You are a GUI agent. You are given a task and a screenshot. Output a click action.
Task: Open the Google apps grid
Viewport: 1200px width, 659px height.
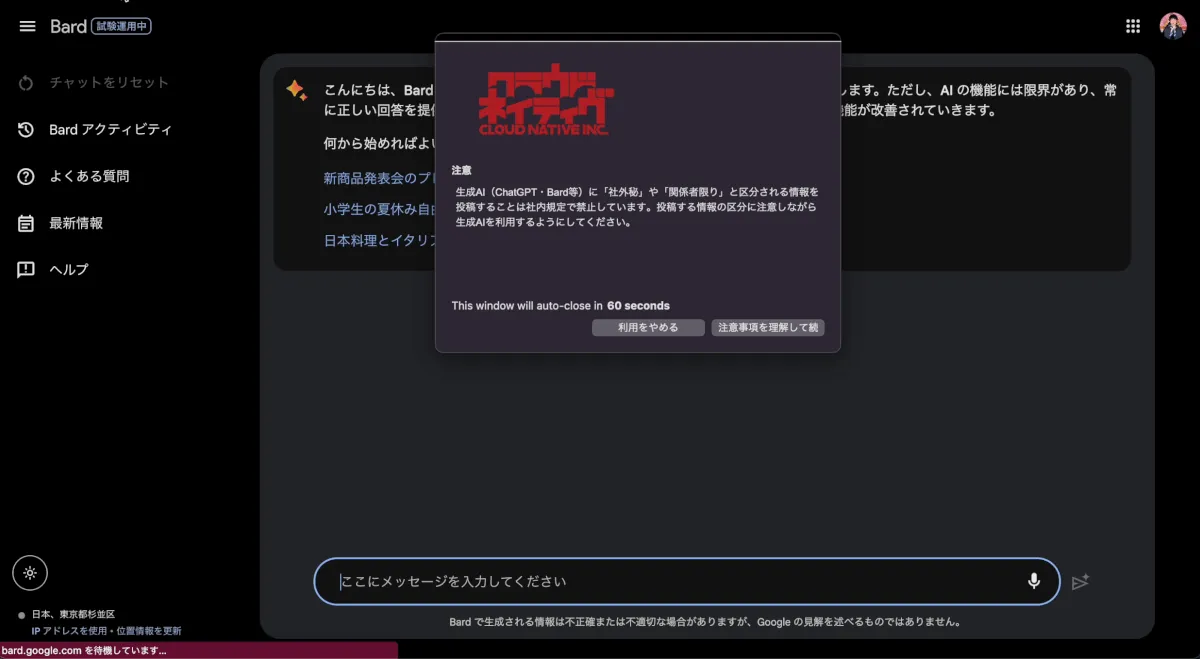tap(1133, 27)
